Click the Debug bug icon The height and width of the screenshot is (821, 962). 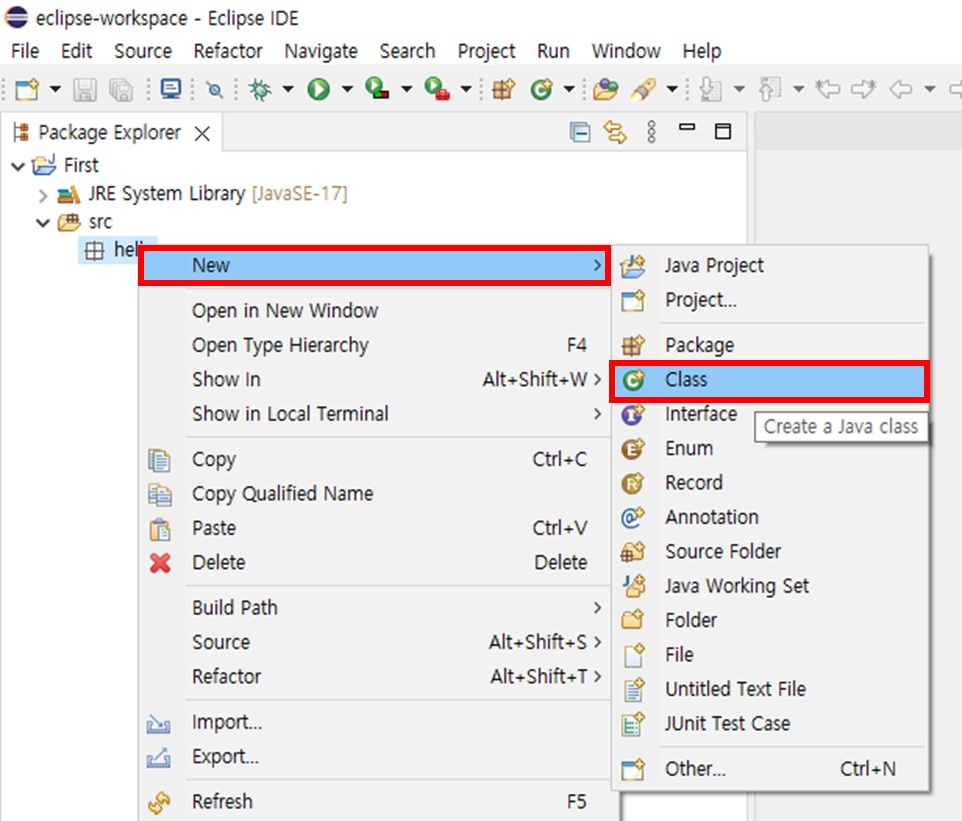tap(260, 90)
